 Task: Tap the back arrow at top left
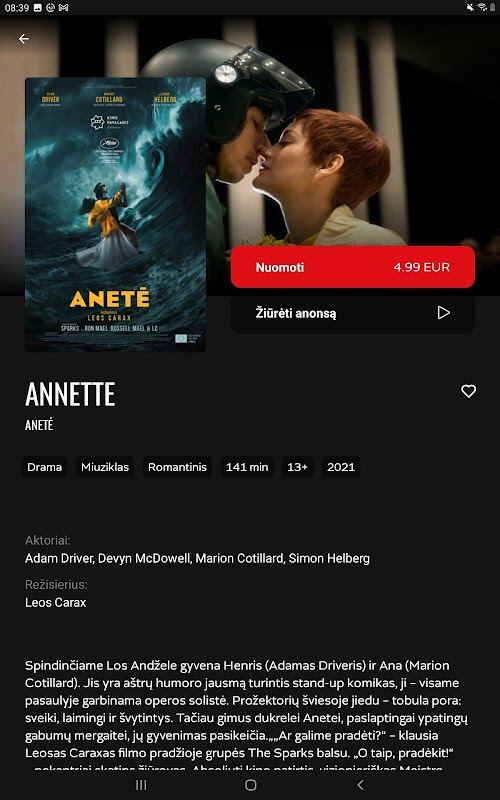[x=23, y=39]
